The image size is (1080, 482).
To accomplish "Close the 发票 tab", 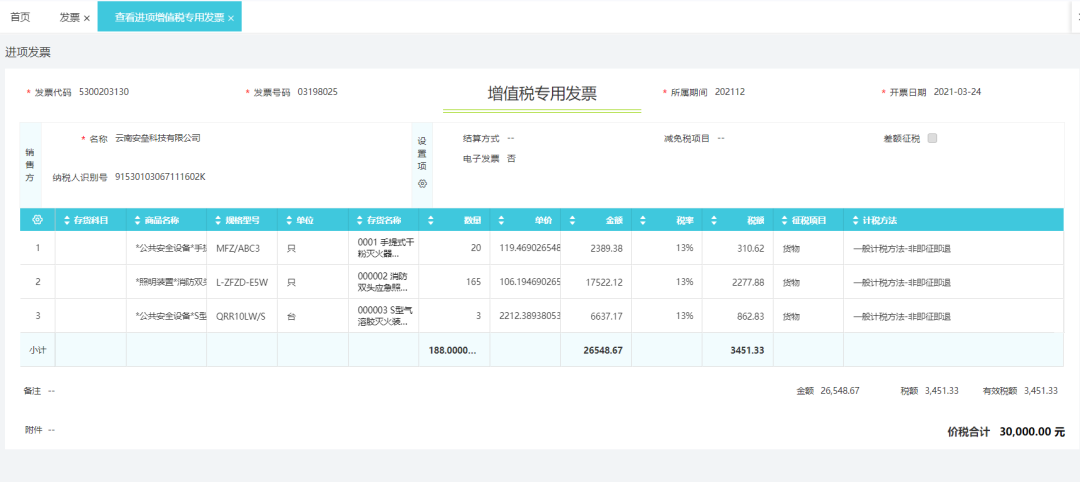I will point(87,19).
